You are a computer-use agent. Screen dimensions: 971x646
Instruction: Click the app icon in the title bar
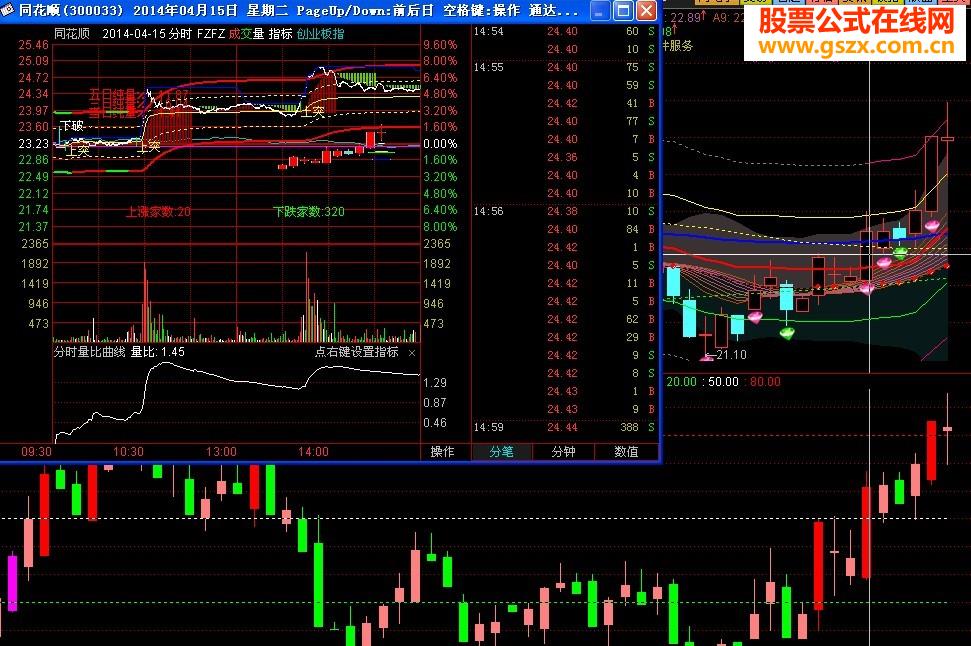pos(7,10)
